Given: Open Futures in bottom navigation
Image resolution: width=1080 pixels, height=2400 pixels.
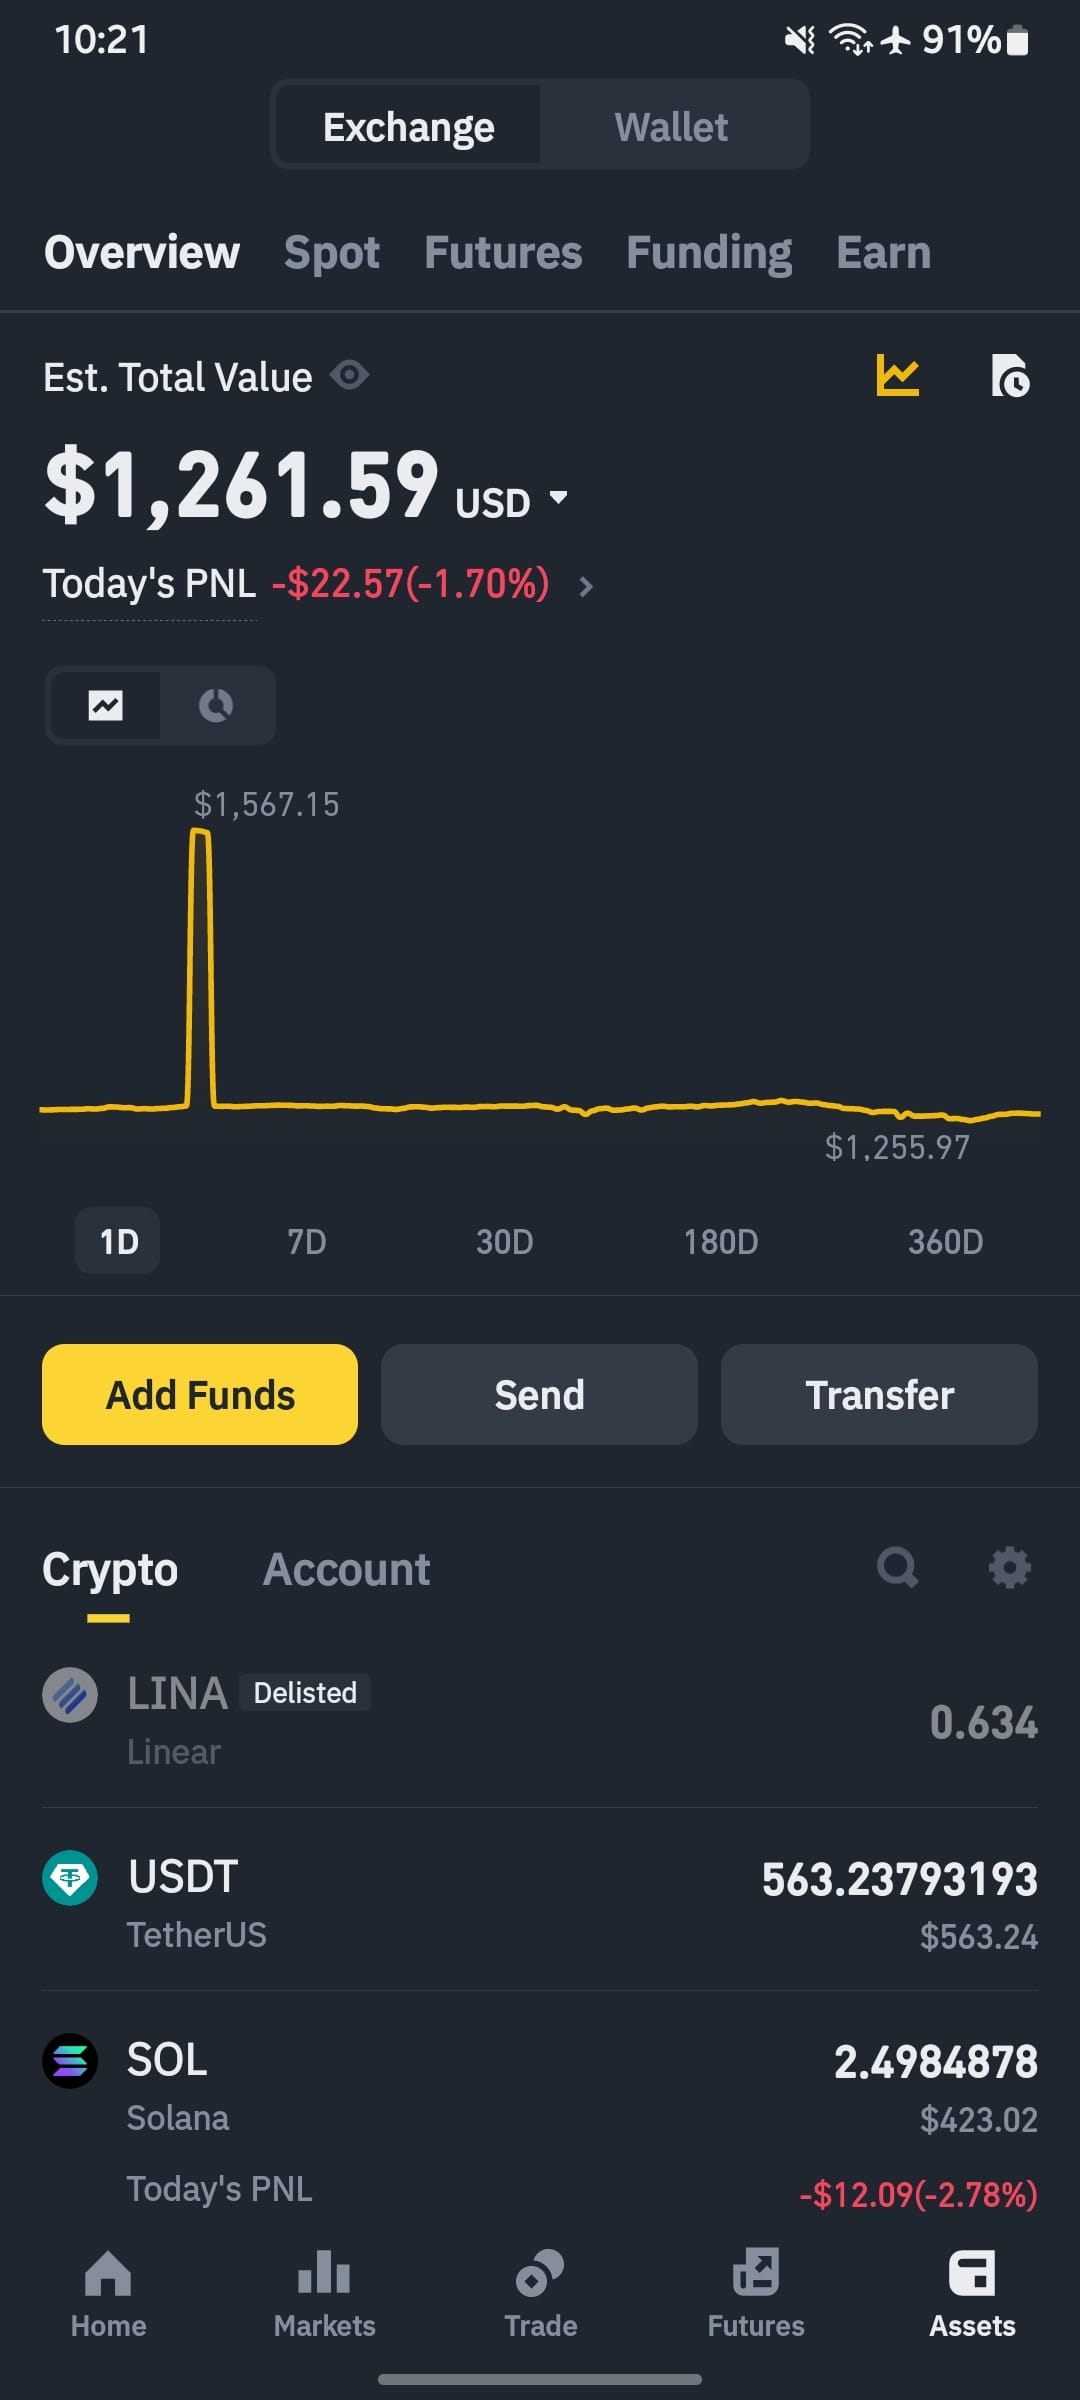Looking at the screenshot, I should click(756, 2294).
